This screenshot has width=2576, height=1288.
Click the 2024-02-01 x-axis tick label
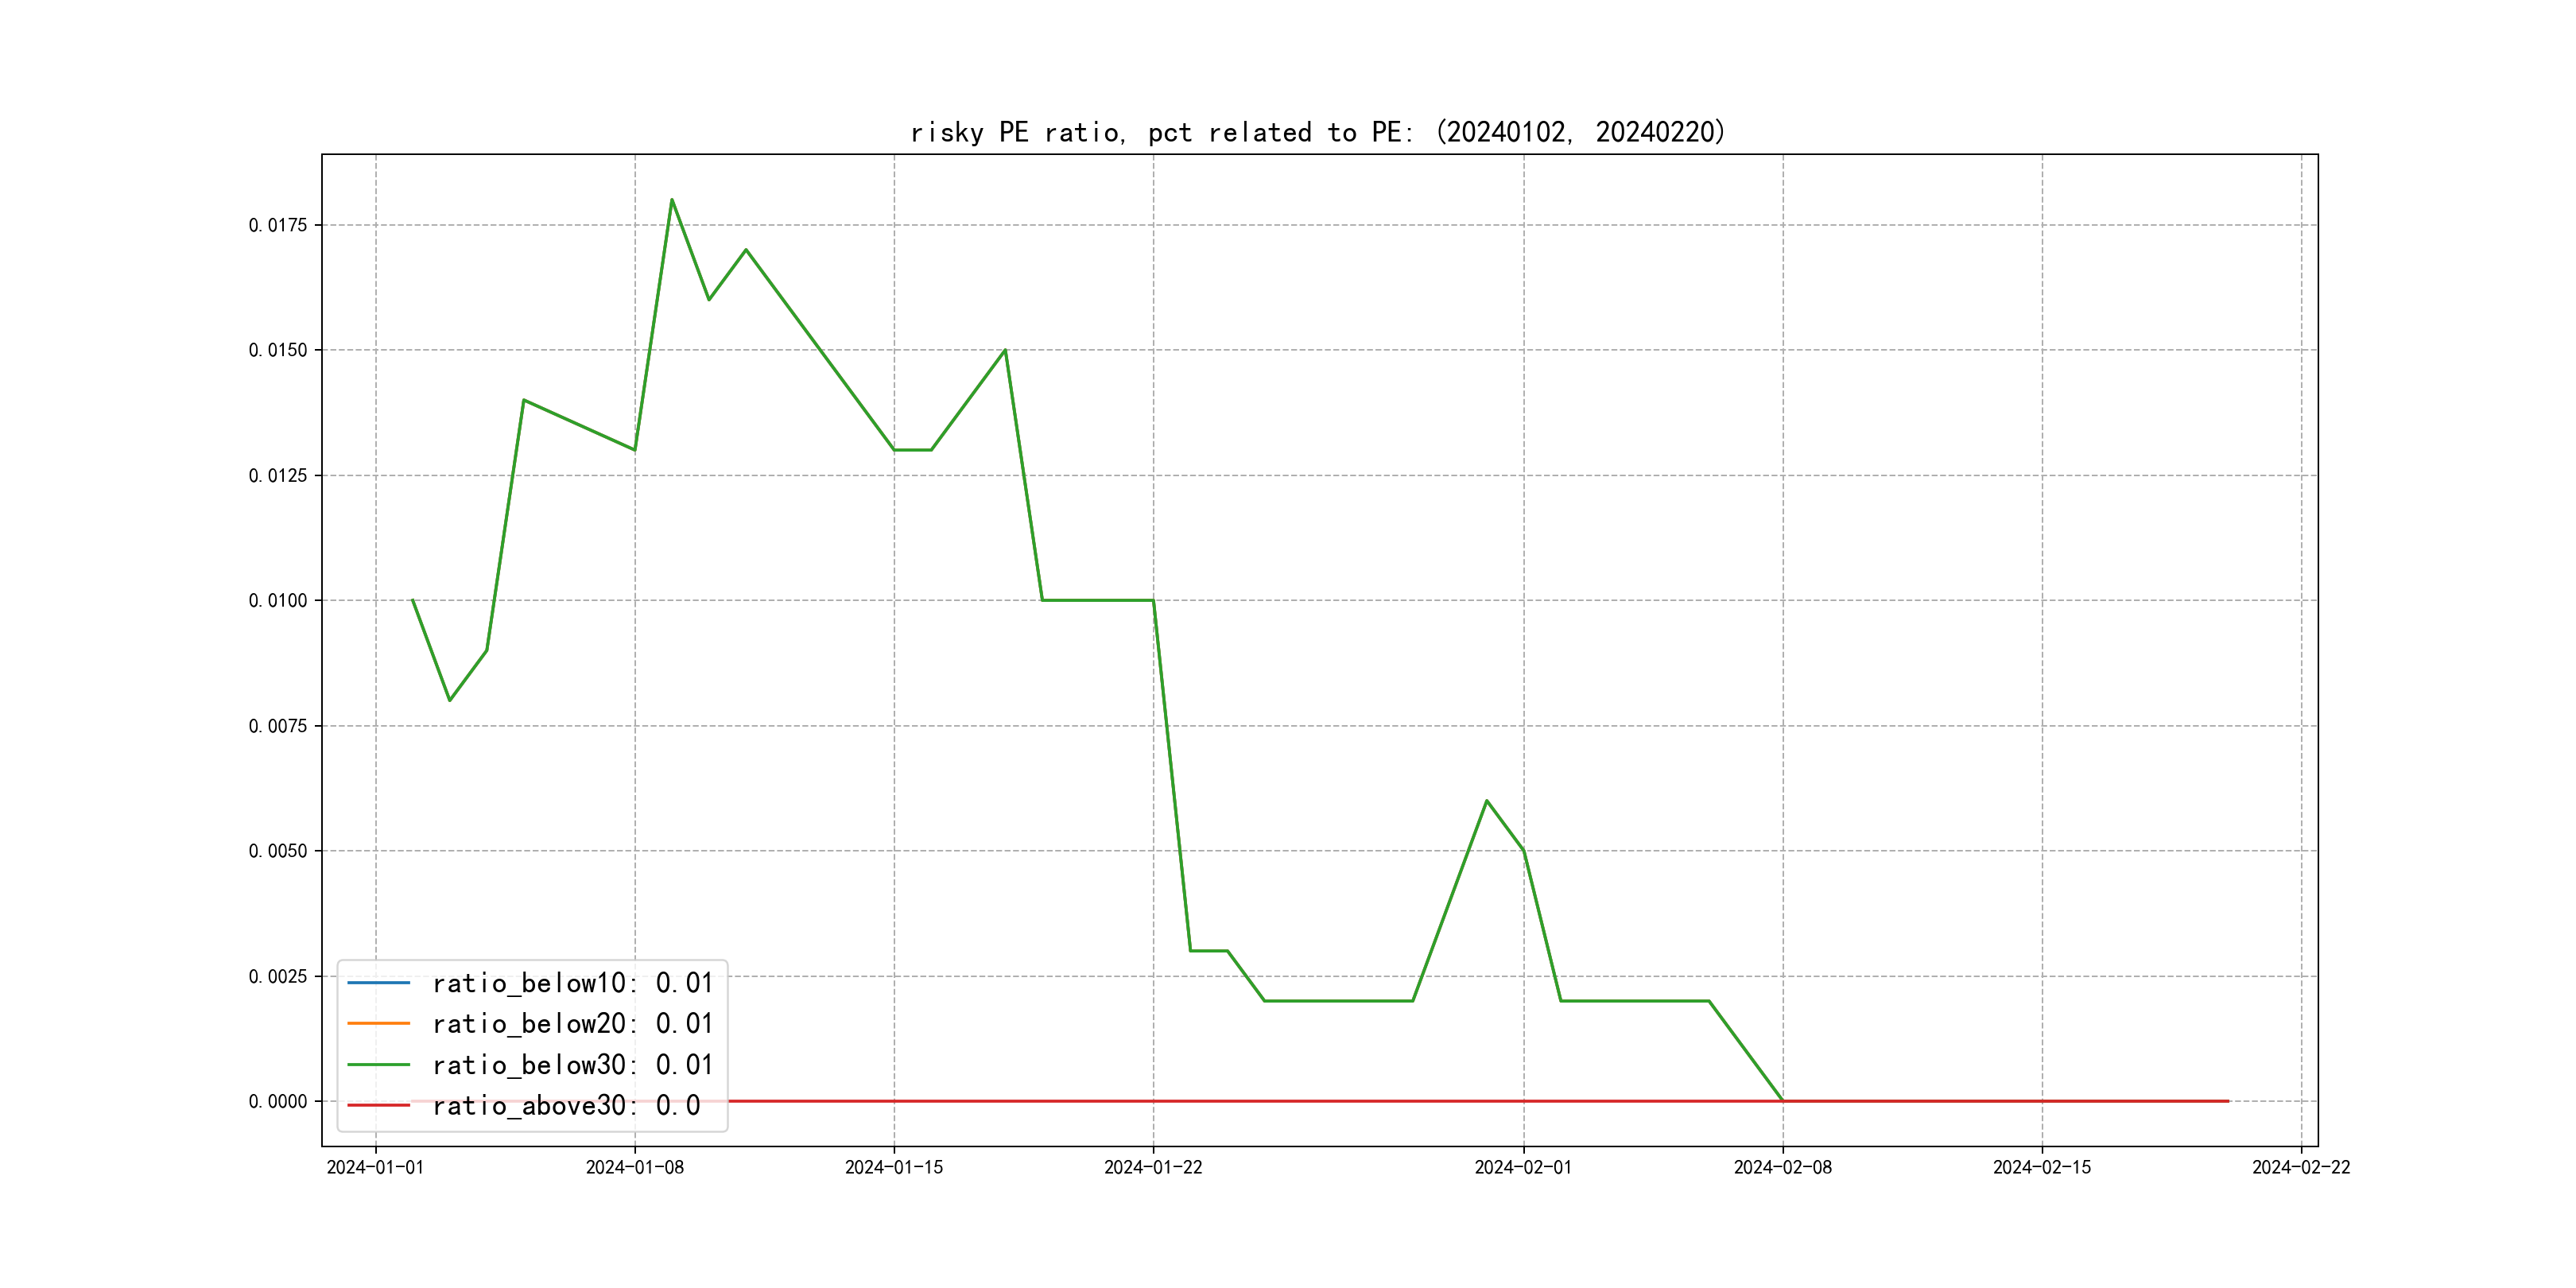[1523, 1167]
